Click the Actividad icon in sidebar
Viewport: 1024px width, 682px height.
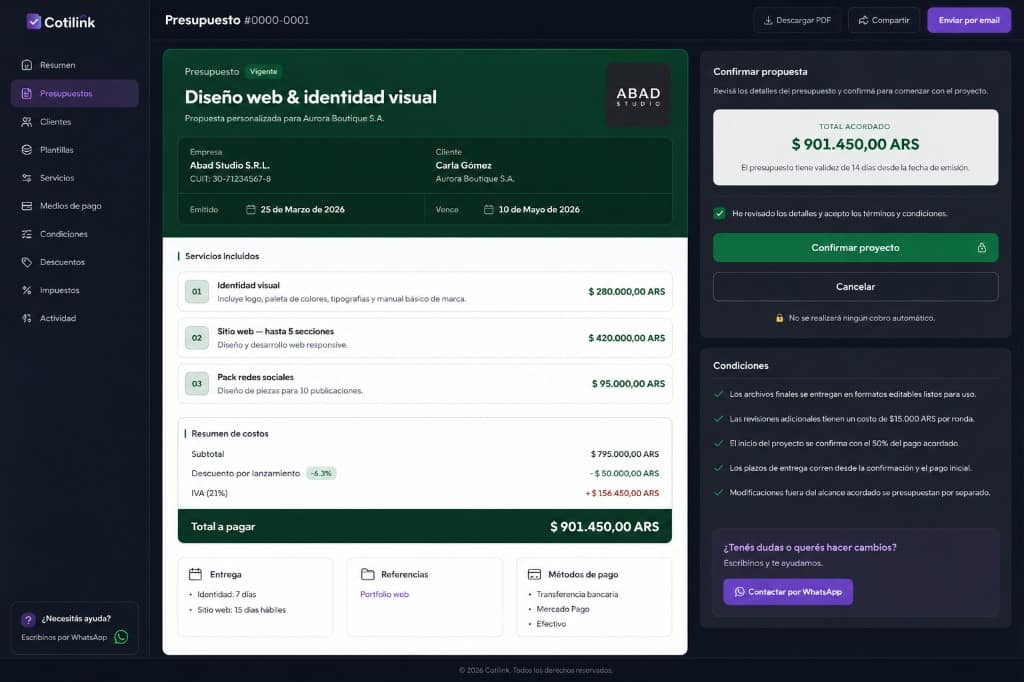click(27, 318)
